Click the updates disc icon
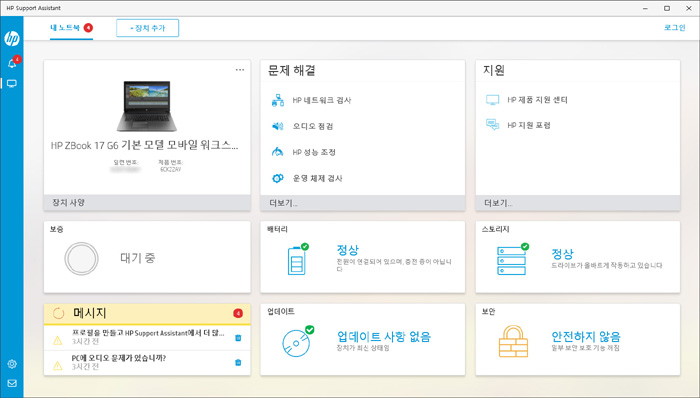The image size is (700, 398). click(297, 342)
